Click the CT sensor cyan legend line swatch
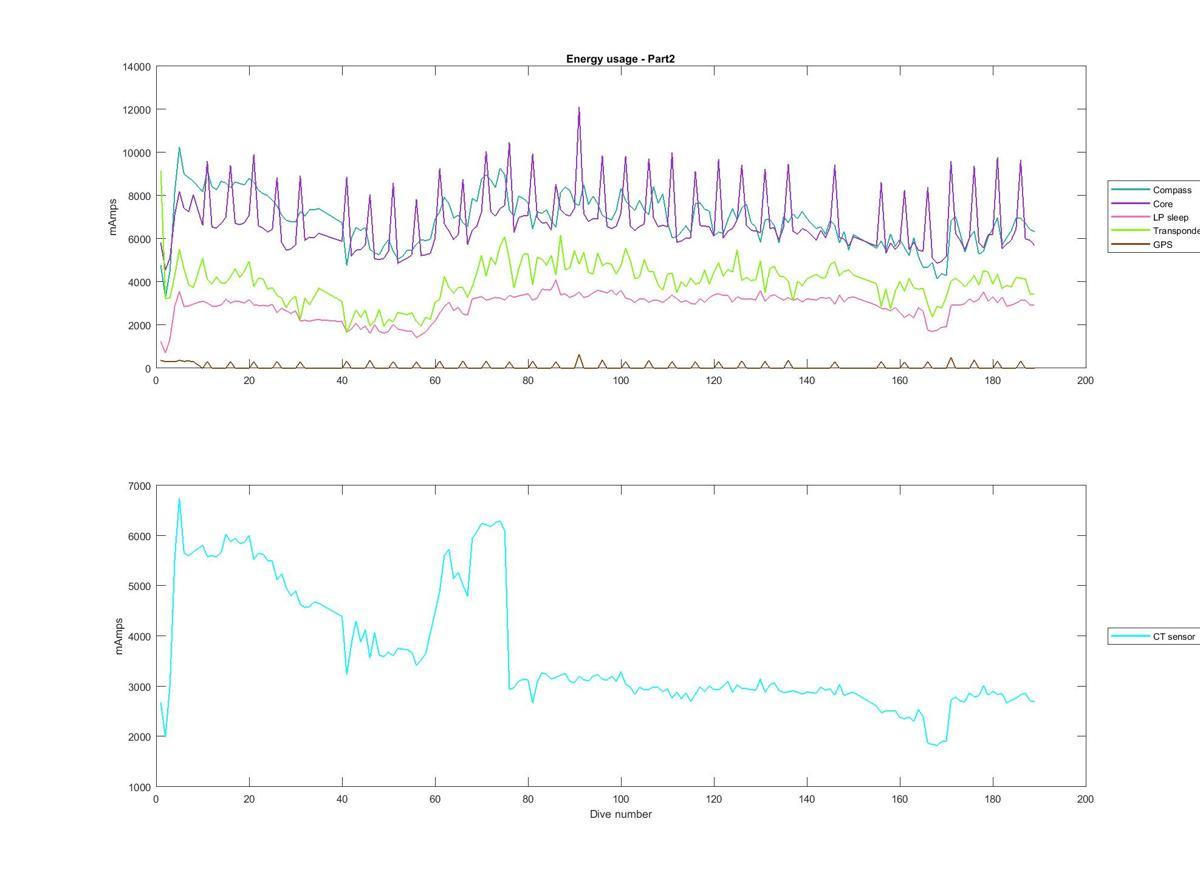 coord(1131,636)
